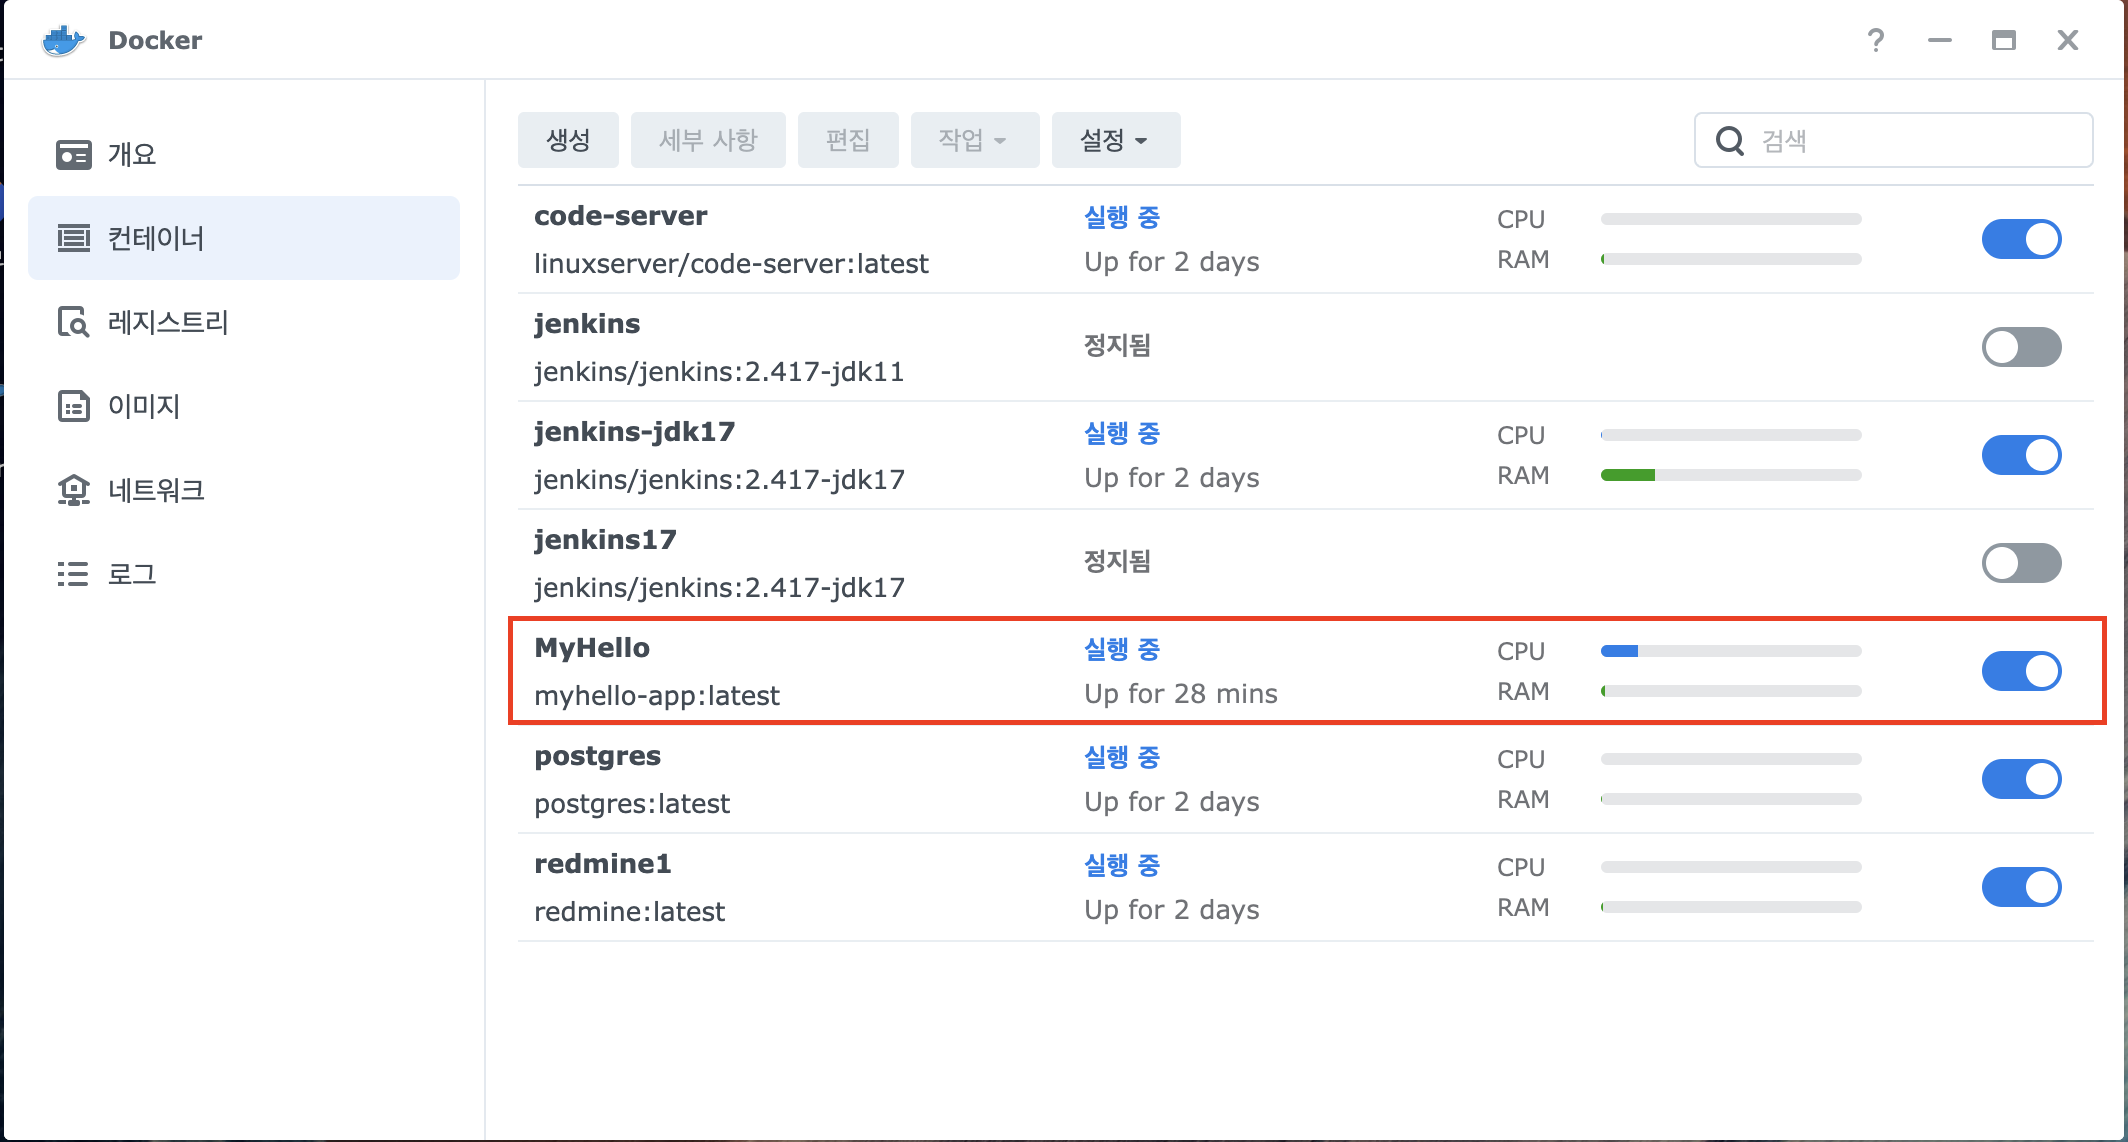Viewport: 2128px width, 1142px height.
Task: Open the Registry (레지스트리) icon in the sidebar
Action: tap(73, 323)
